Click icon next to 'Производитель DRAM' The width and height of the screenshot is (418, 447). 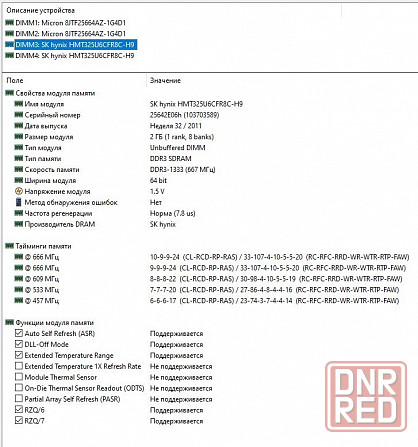(x=19, y=224)
